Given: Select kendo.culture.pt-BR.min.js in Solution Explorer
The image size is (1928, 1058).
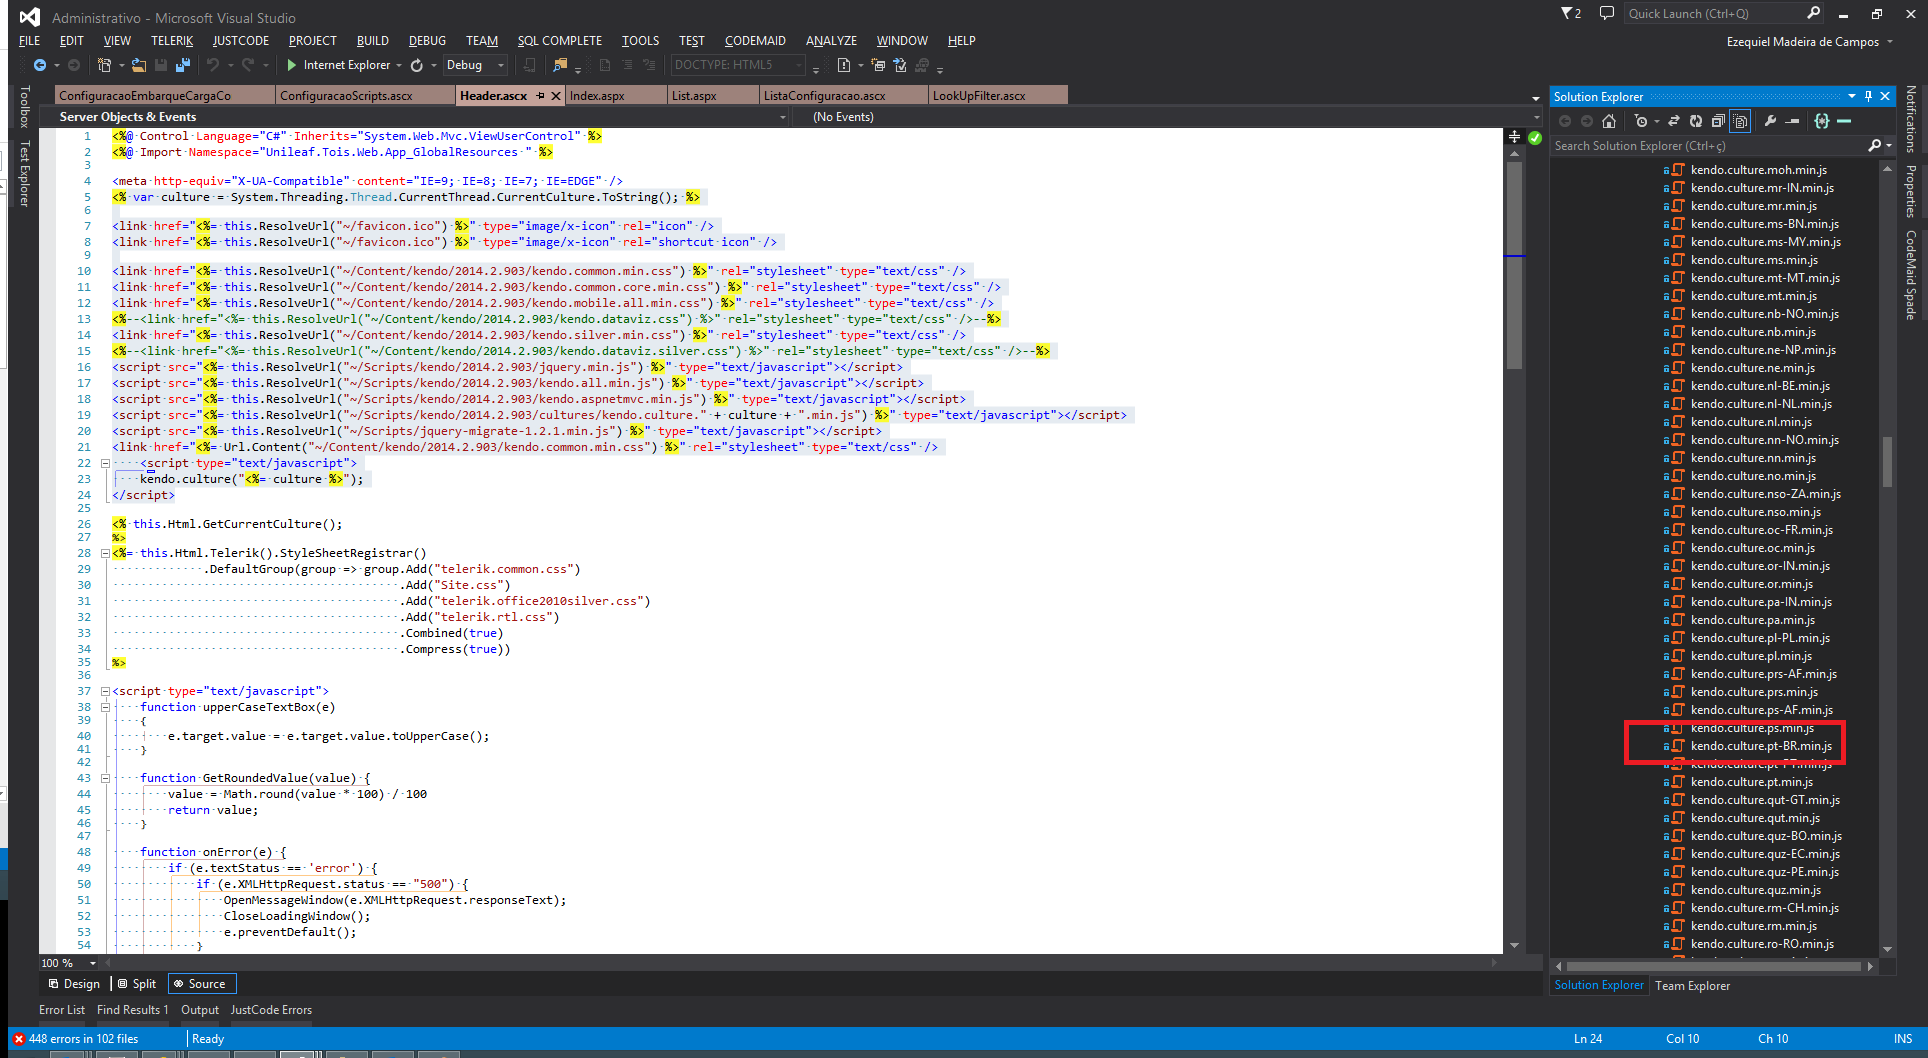Looking at the screenshot, I should (1761, 746).
